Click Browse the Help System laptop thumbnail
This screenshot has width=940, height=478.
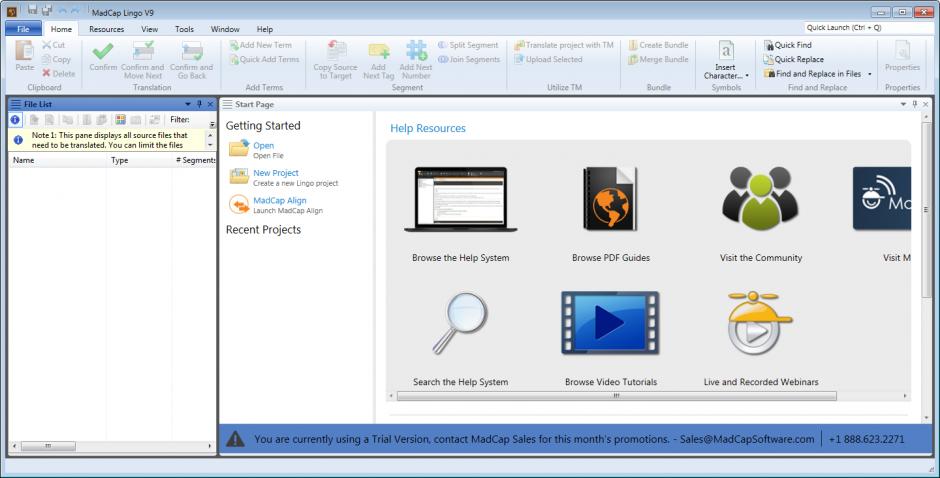[460, 199]
